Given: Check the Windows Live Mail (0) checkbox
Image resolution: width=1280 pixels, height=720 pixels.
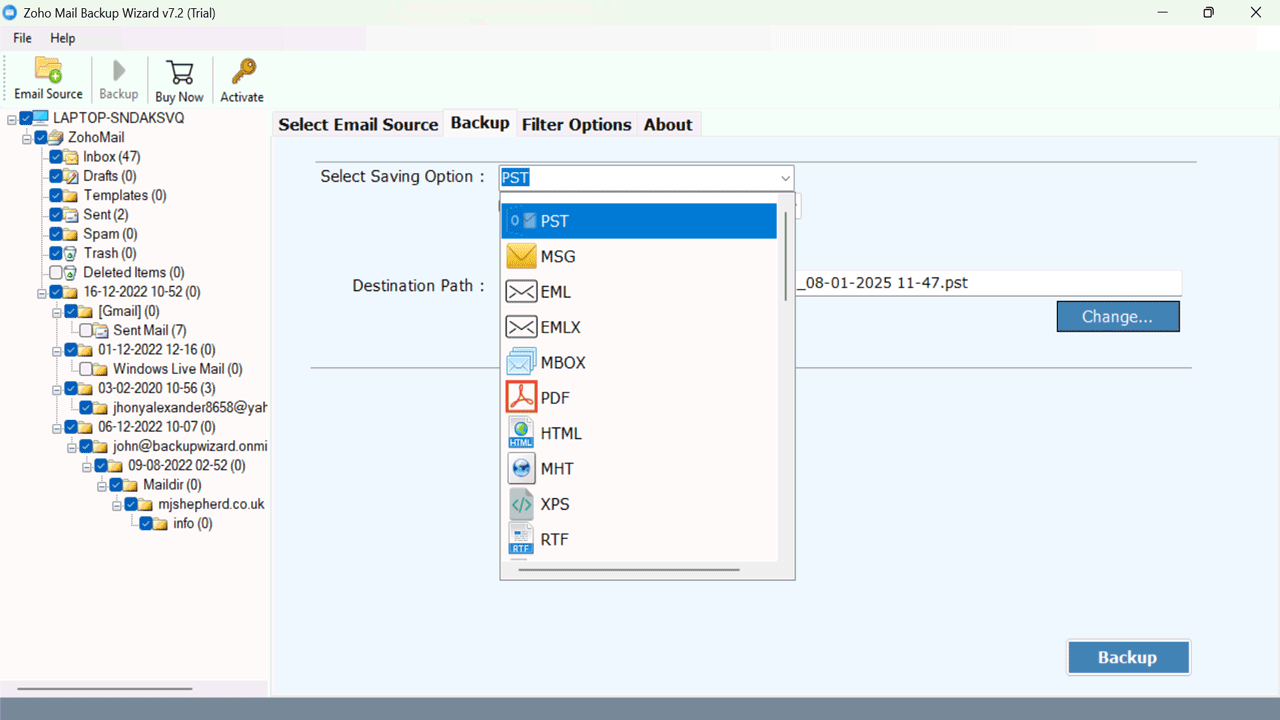Looking at the screenshot, I should (86, 369).
